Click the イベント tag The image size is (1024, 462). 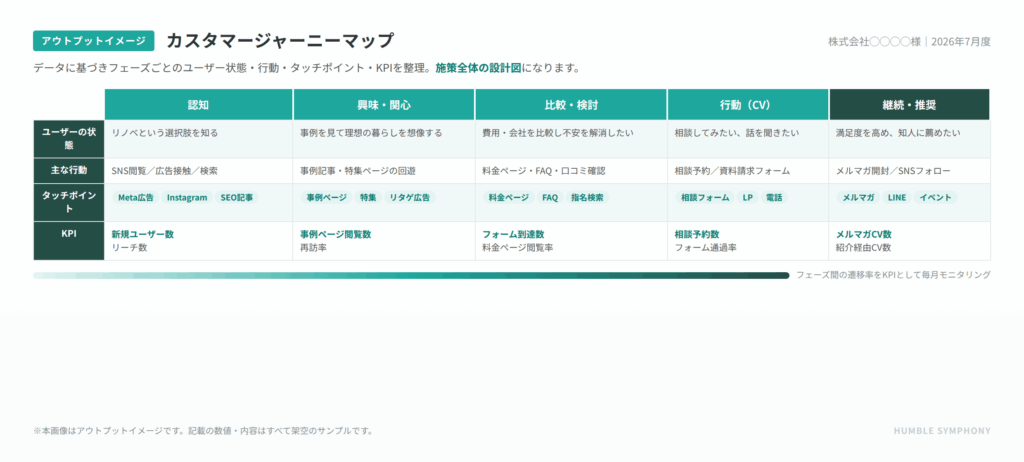[935, 197]
